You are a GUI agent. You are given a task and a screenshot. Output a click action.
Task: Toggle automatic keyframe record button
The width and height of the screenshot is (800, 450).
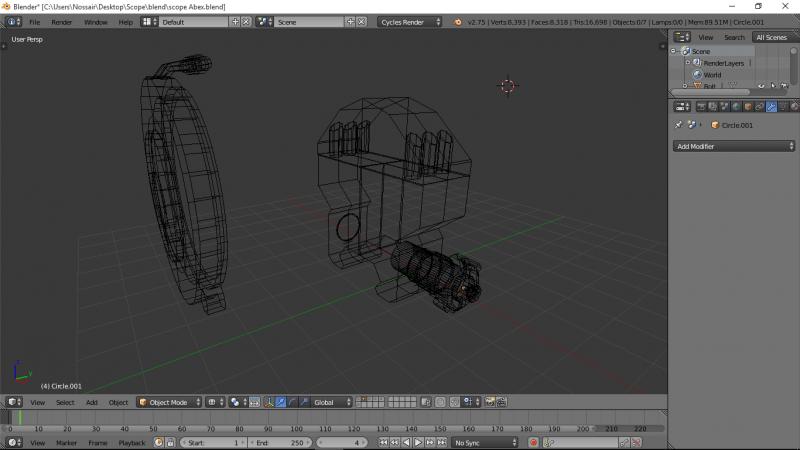tap(533, 442)
